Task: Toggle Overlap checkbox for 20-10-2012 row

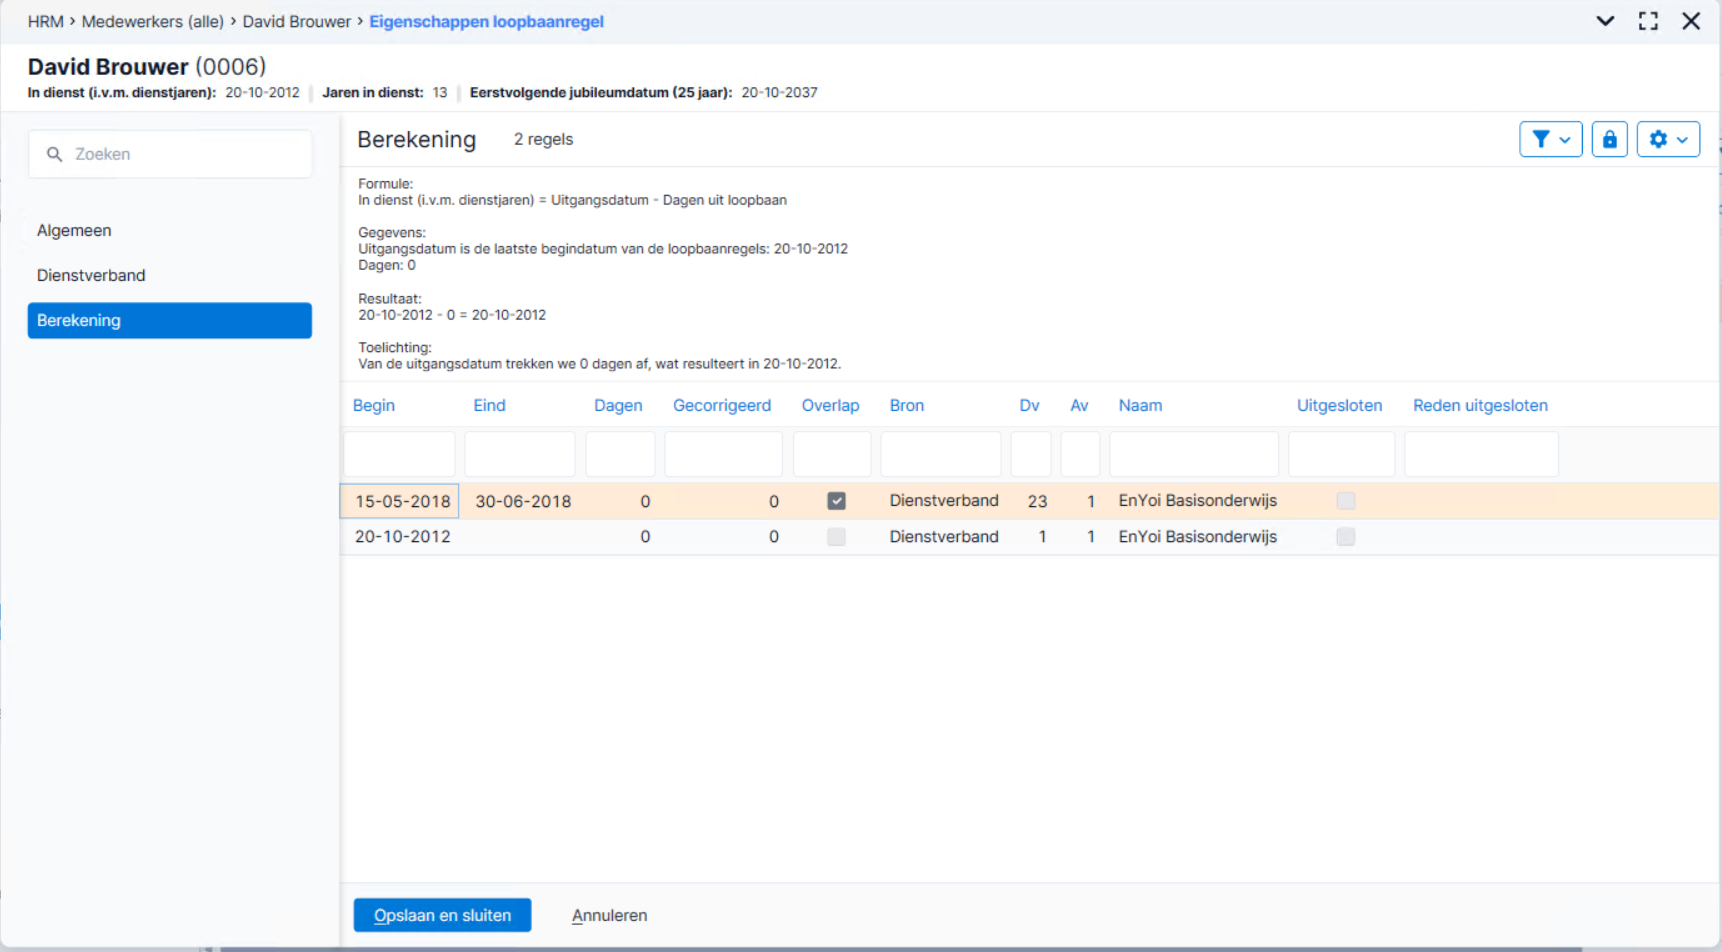Action: pyautogui.click(x=836, y=537)
